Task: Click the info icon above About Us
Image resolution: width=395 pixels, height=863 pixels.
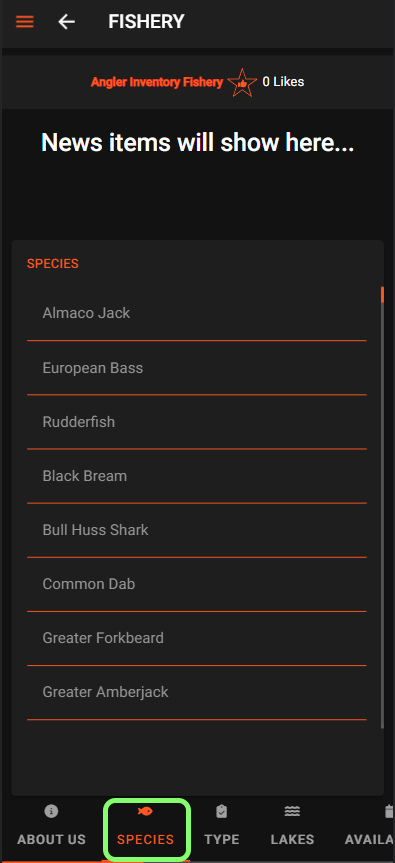Action: (51, 811)
